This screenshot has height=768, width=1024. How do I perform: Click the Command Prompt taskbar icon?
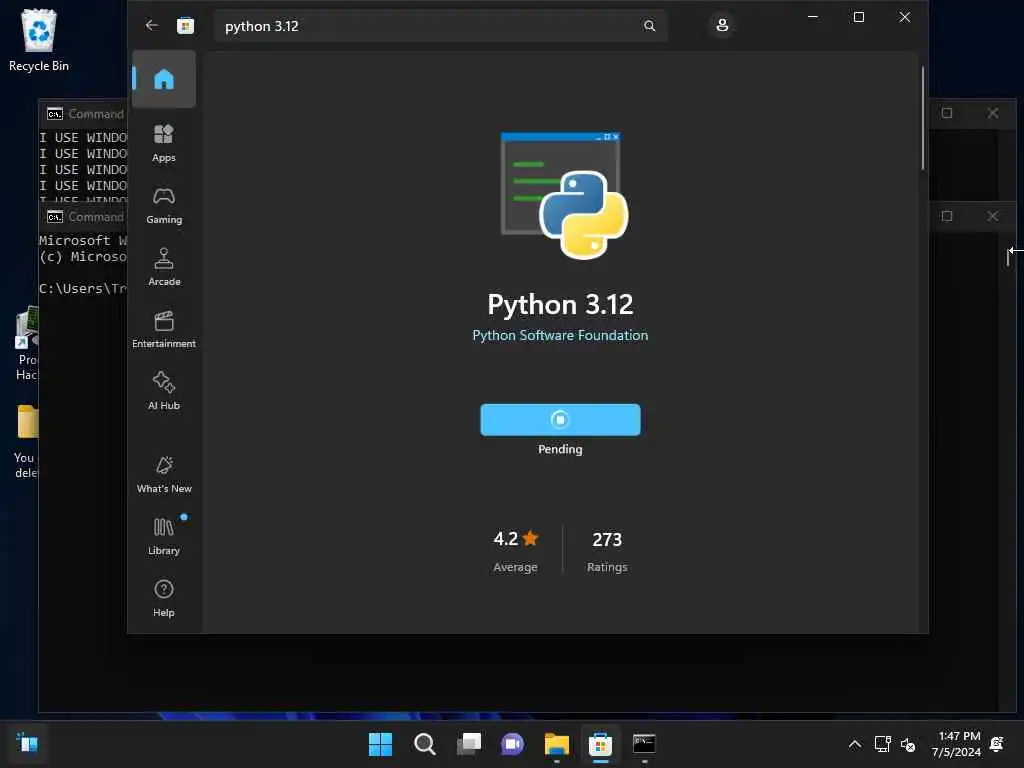pos(644,744)
